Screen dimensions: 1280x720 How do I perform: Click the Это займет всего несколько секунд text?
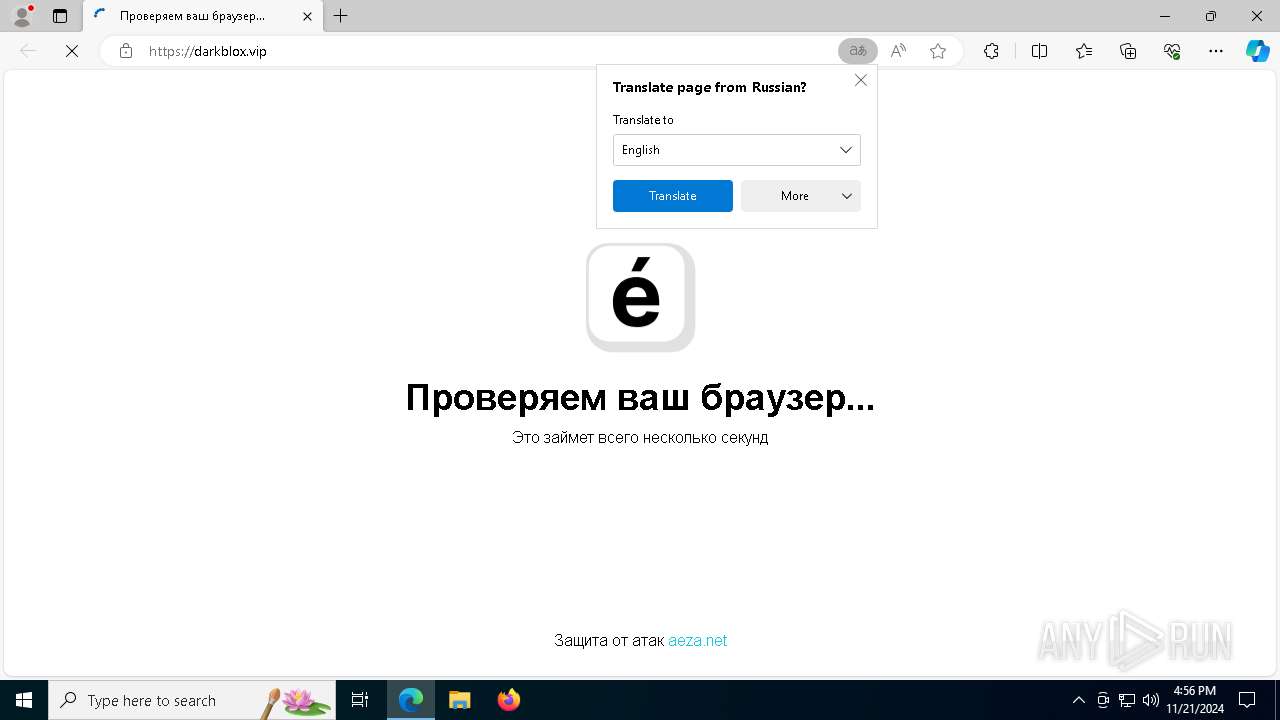pos(640,437)
